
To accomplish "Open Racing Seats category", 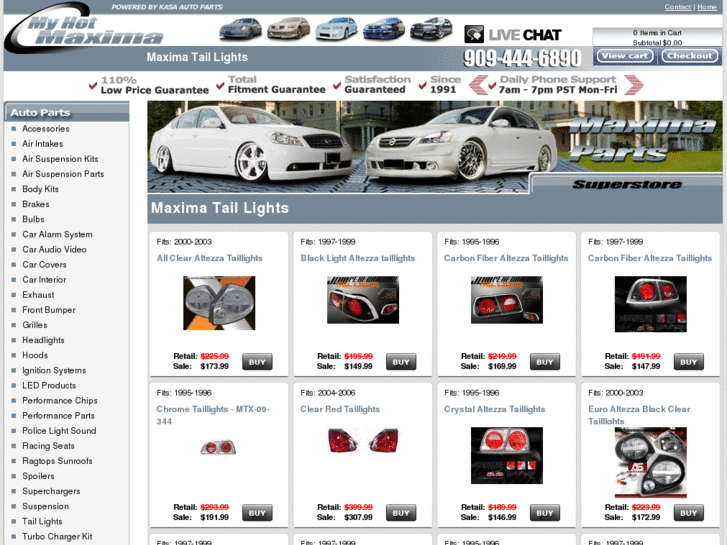I will point(48,446).
